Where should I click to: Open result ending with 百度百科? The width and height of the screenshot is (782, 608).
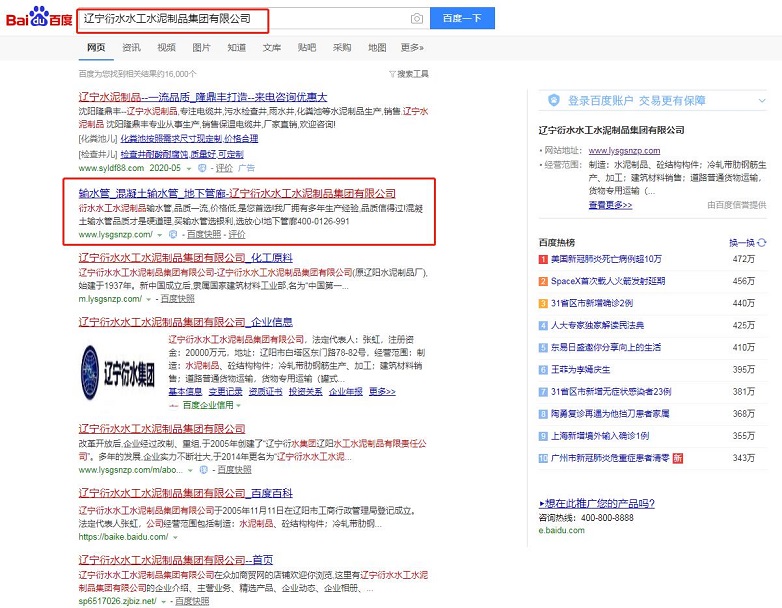click(x=186, y=493)
